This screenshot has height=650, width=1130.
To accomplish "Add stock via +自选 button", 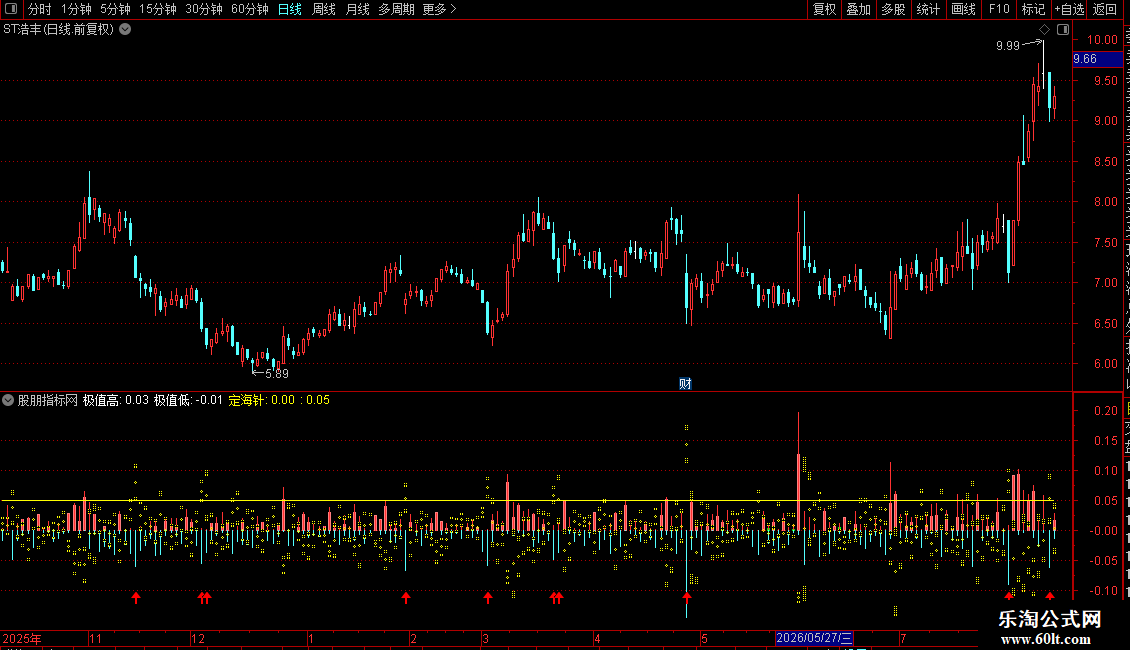I will click(1069, 9).
